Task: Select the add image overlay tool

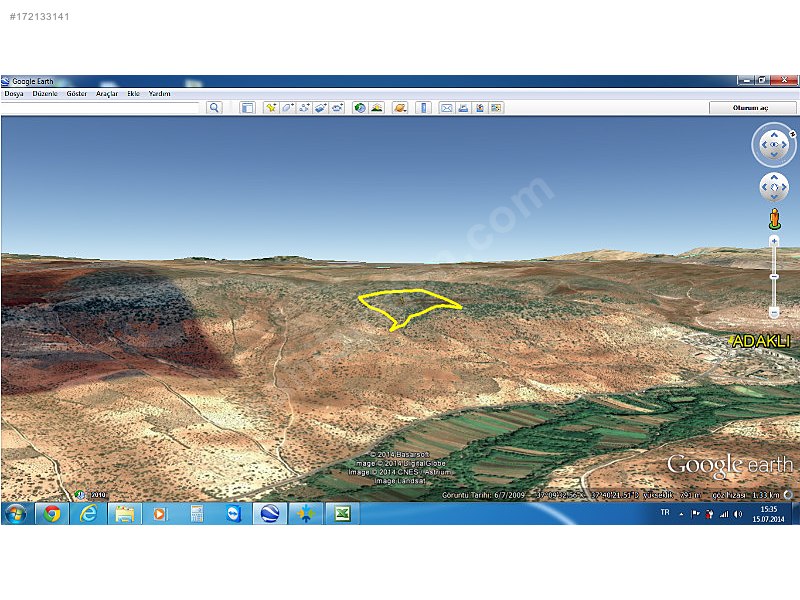Action: (x=320, y=108)
